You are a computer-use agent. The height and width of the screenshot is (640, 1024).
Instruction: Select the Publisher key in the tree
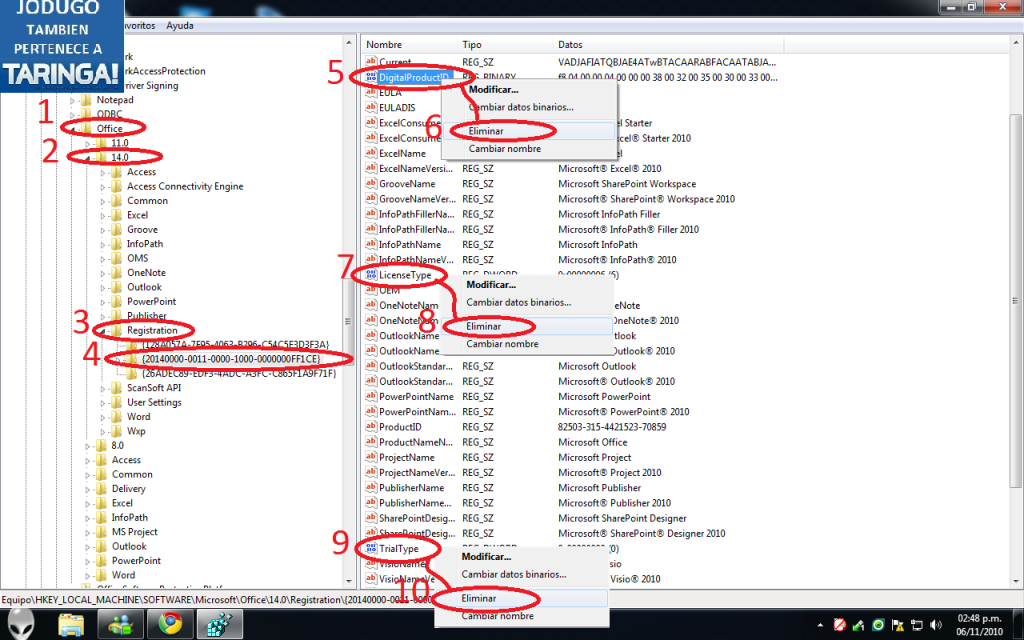tap(146, 316)
